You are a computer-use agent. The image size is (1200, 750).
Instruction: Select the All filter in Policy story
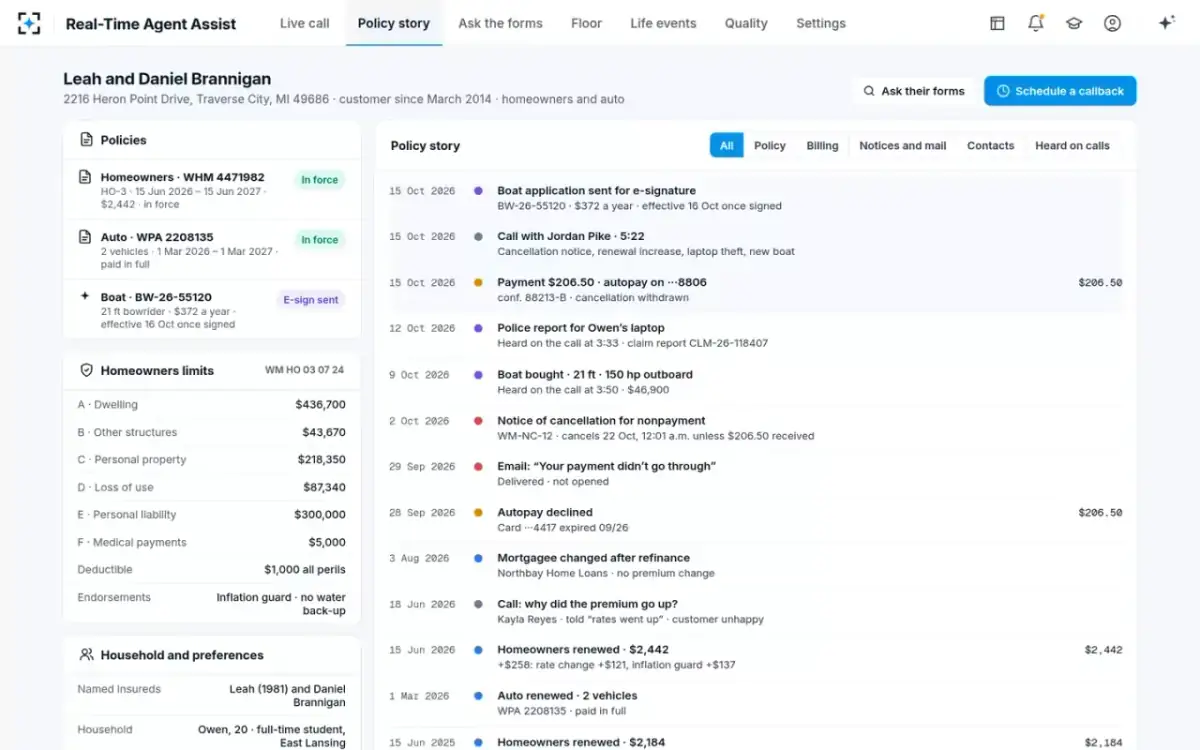[x=726, y=145]
